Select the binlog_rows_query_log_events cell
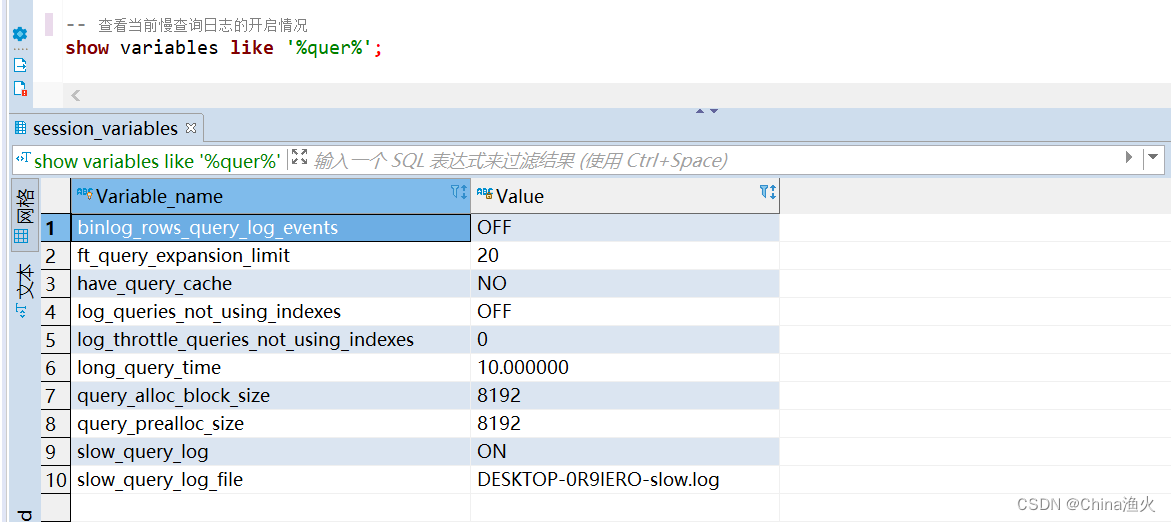This screenshot has height=522, width=1171. [270, 228]
